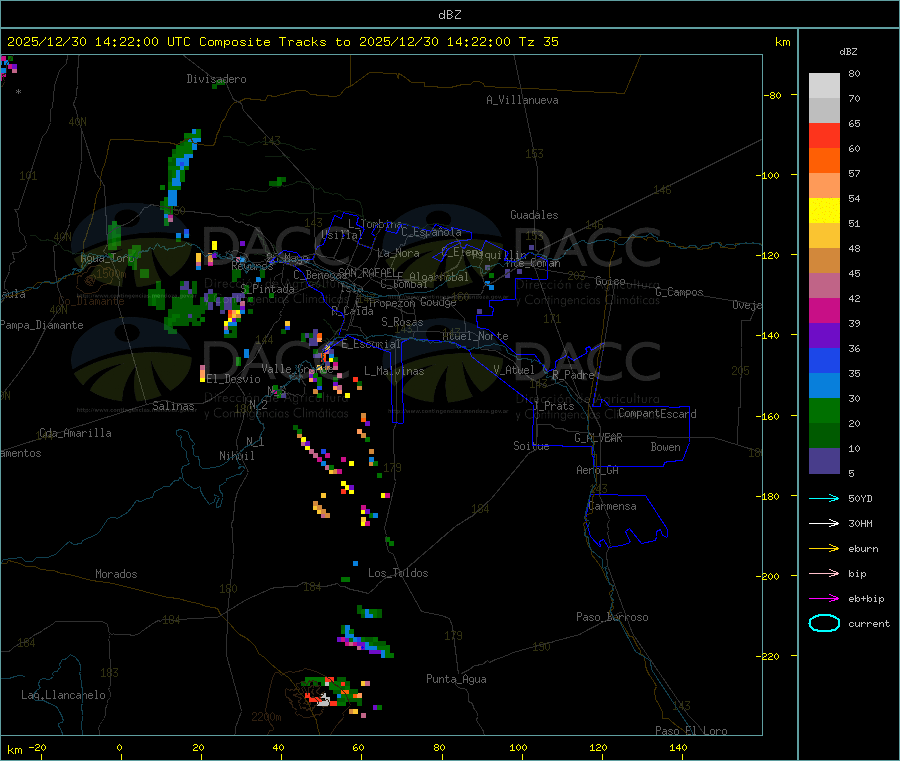Click the 'A_Villanueva' place label
This screenshot has height=761, width=900.
tap(522, 100)
